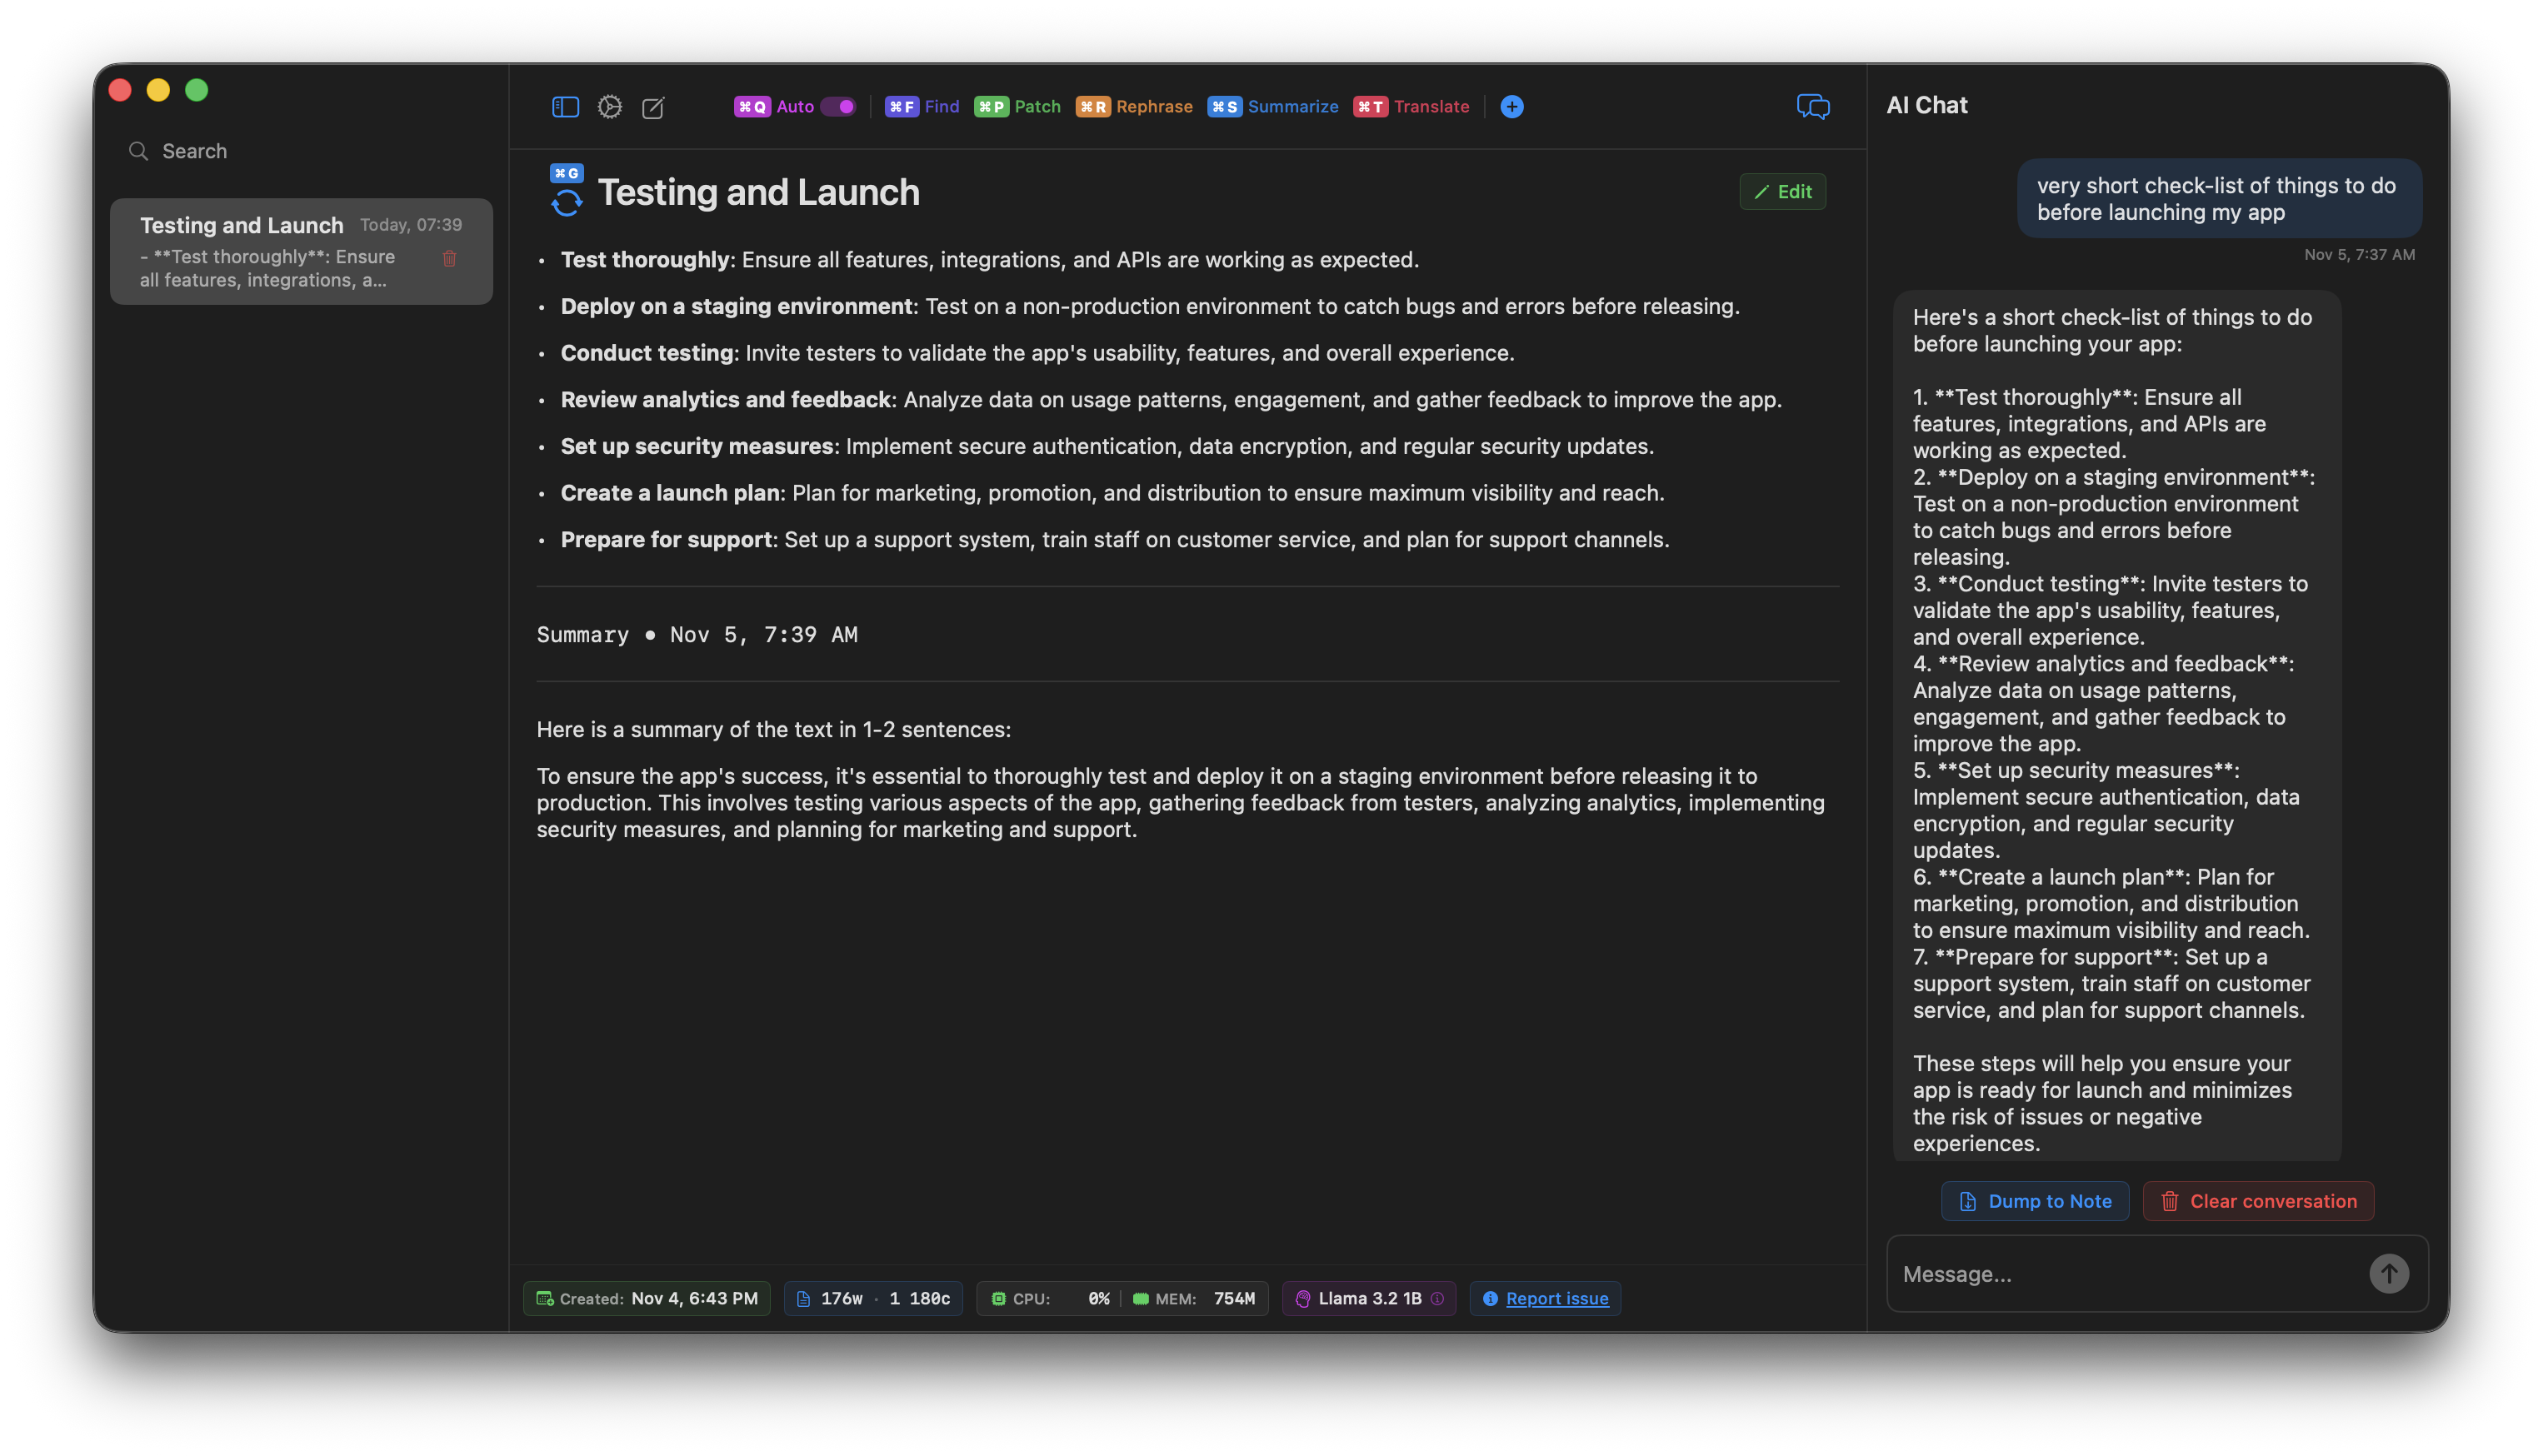Click the Edit button on the note
This screenshot has height=1456, width=2543.
pos(1783,191)
